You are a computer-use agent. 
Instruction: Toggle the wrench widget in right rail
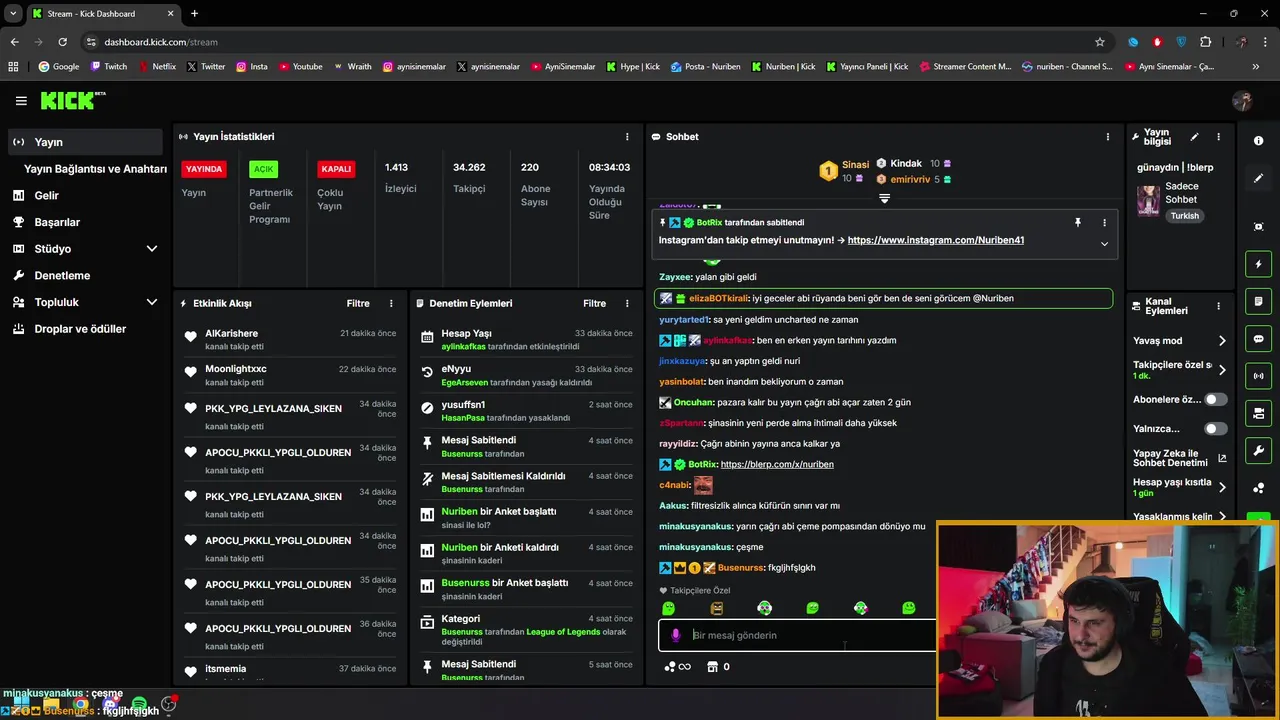click(1258, 451)
